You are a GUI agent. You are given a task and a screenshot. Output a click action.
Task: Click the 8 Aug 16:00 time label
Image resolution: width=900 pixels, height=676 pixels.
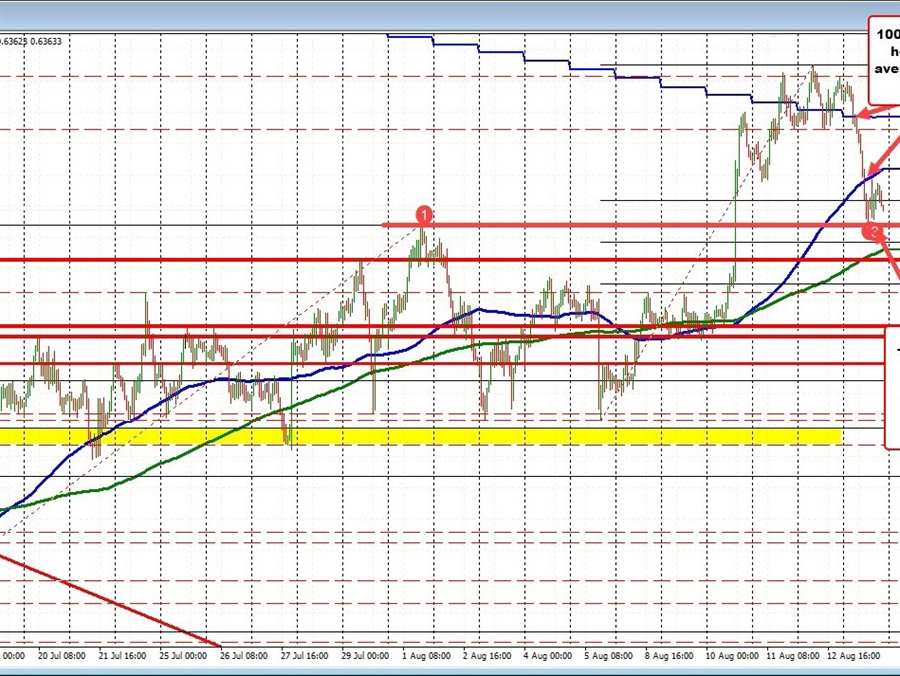pyautogui.click(x=670, y=656)
